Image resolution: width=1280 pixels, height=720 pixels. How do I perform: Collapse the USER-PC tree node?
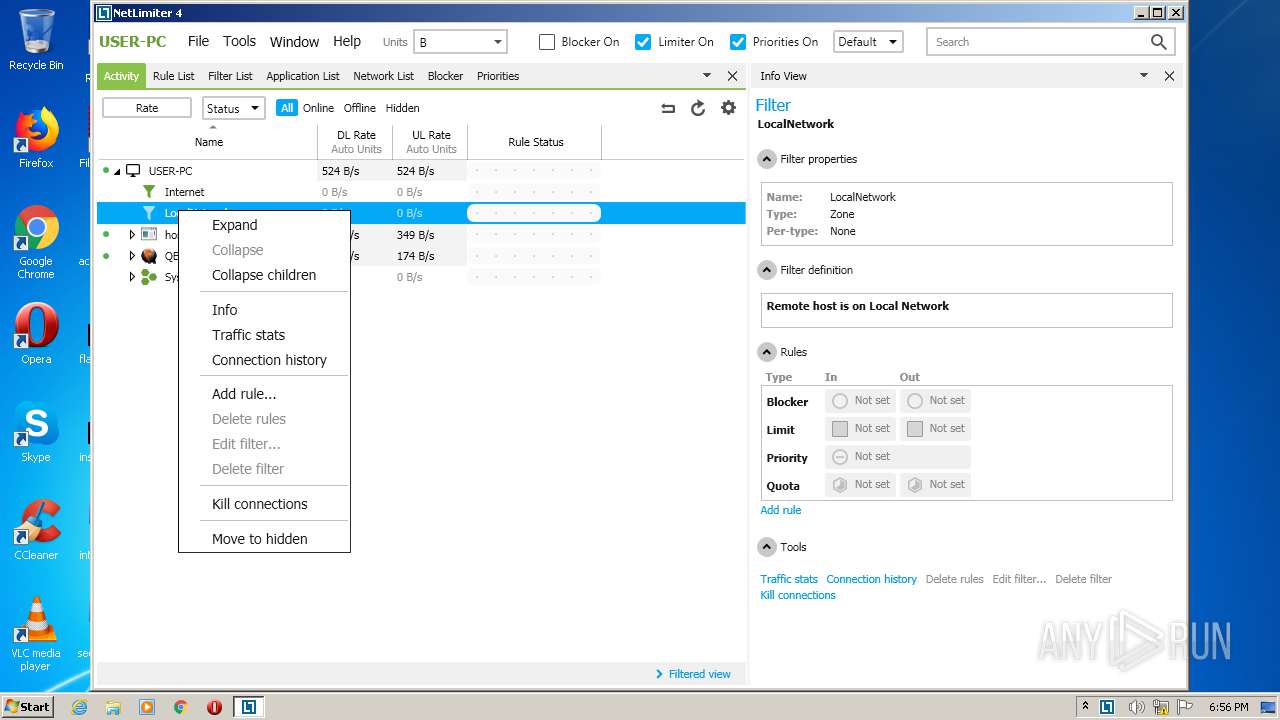tap(117, 172)
